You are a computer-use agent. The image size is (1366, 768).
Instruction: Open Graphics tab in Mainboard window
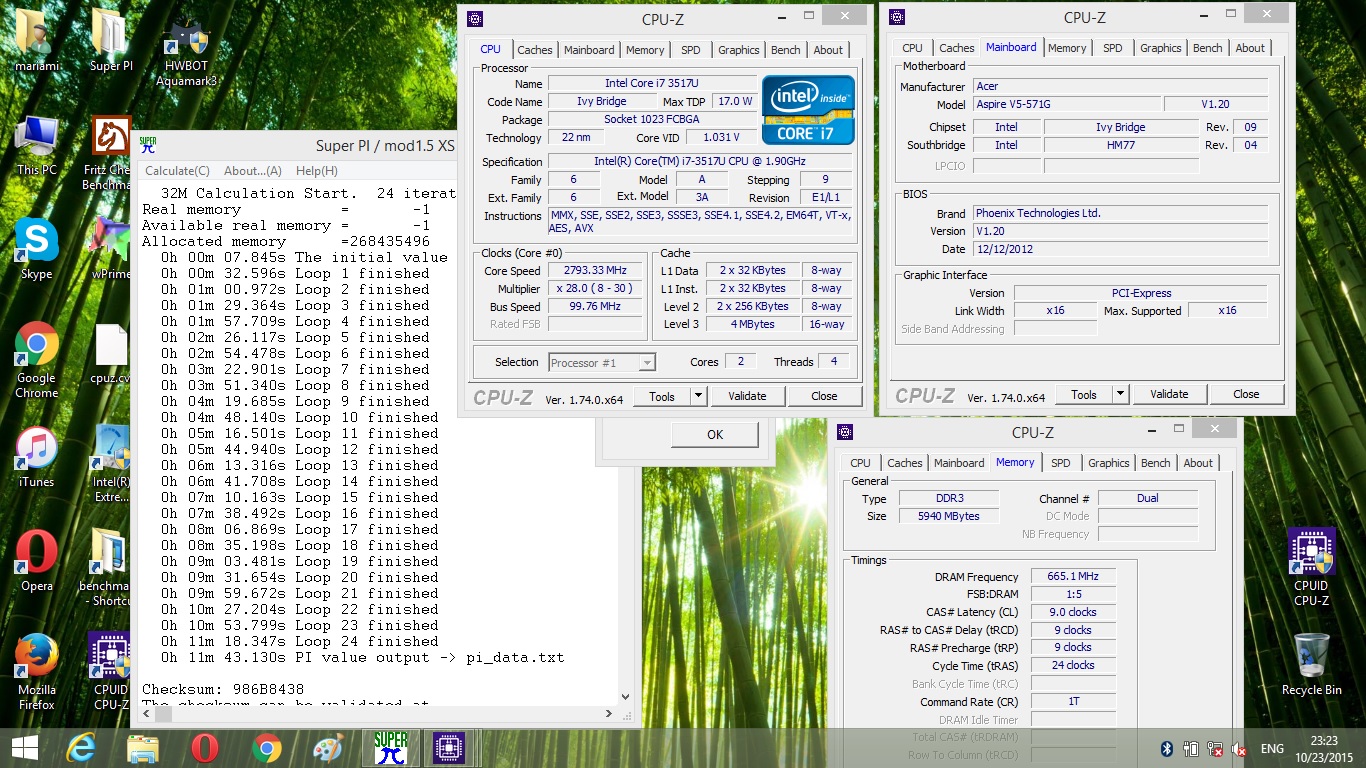point(1161,48)
